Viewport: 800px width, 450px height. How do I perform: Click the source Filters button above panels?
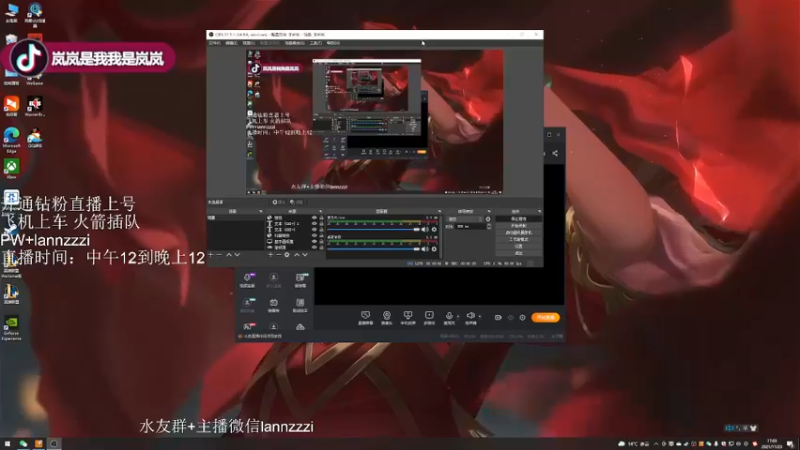tap(296, 202)
